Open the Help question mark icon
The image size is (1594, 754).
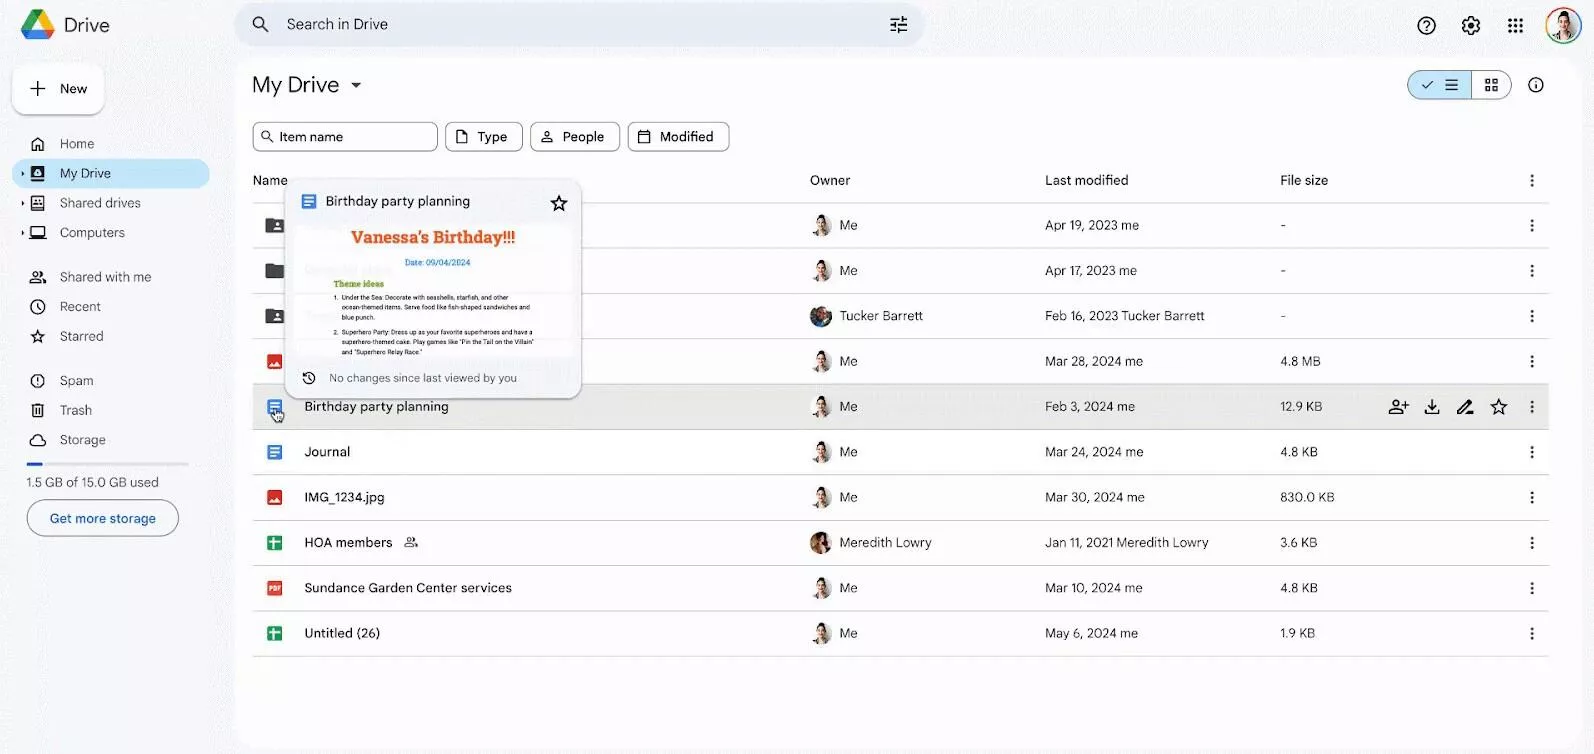(1426, 26)
